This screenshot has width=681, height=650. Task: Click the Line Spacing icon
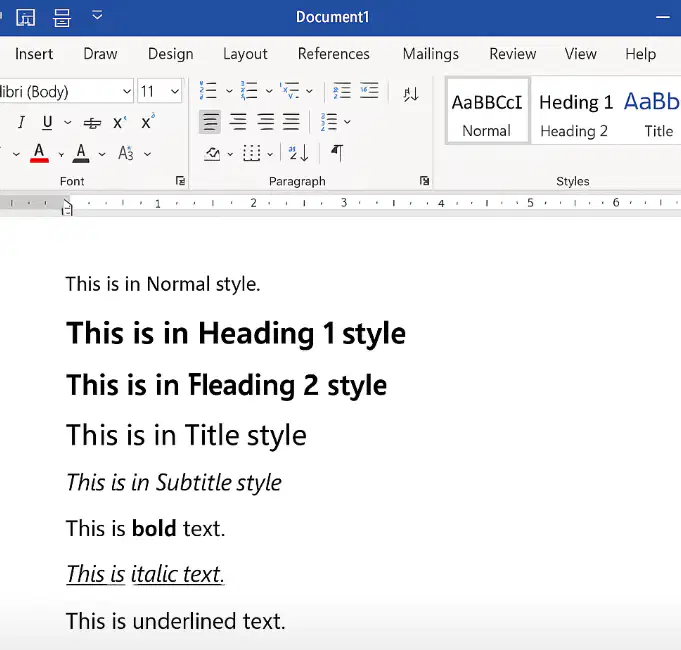pos(329,122)
